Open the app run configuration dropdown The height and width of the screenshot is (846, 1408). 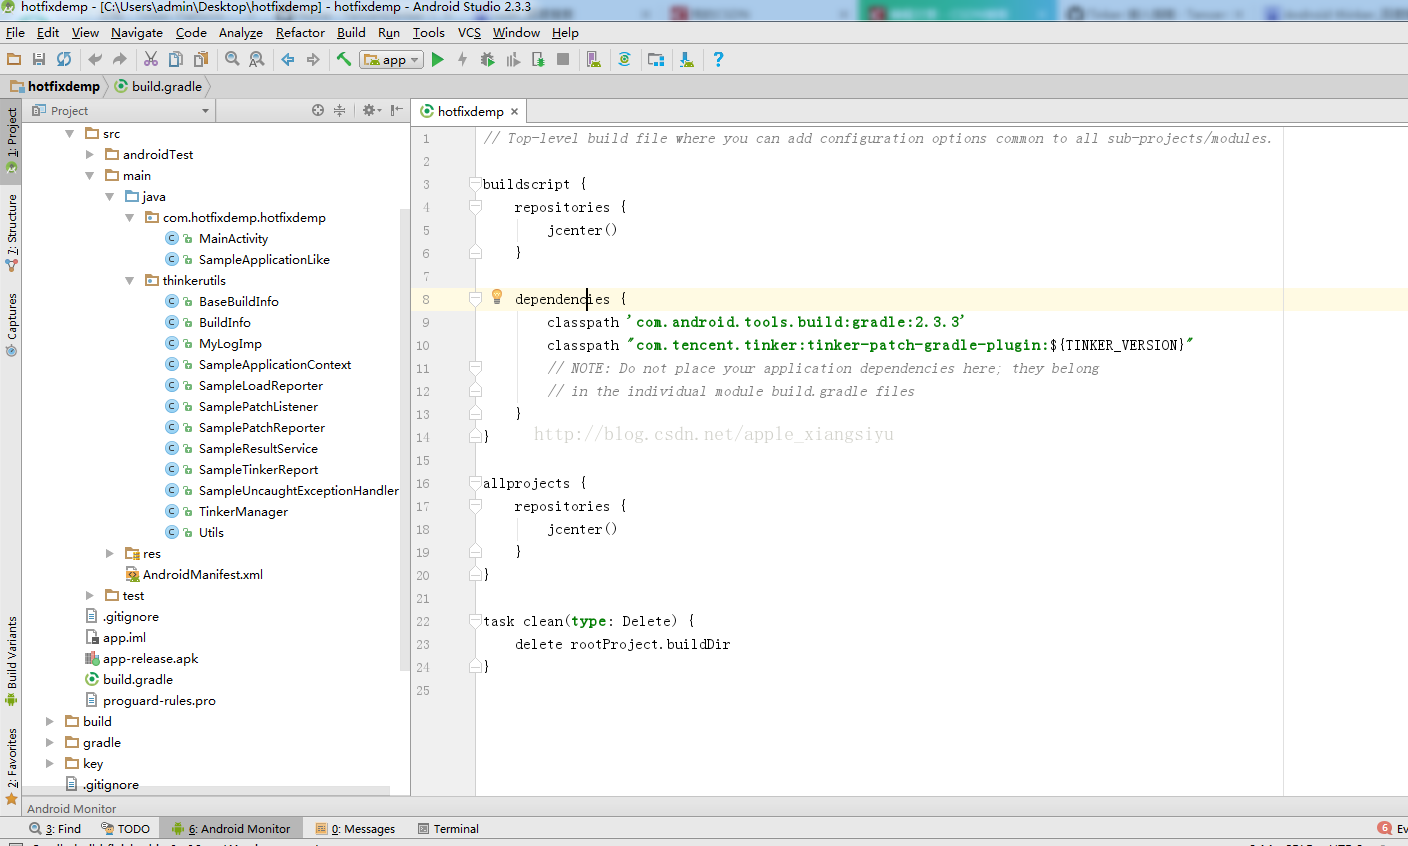(x=392, y=60)
